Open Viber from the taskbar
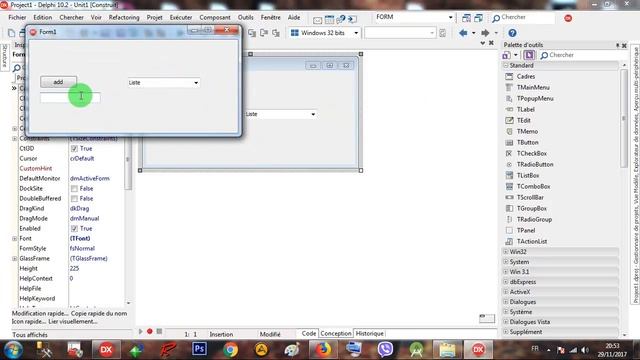The width and height of the screenshot is (640, 360). coord(385,350)
